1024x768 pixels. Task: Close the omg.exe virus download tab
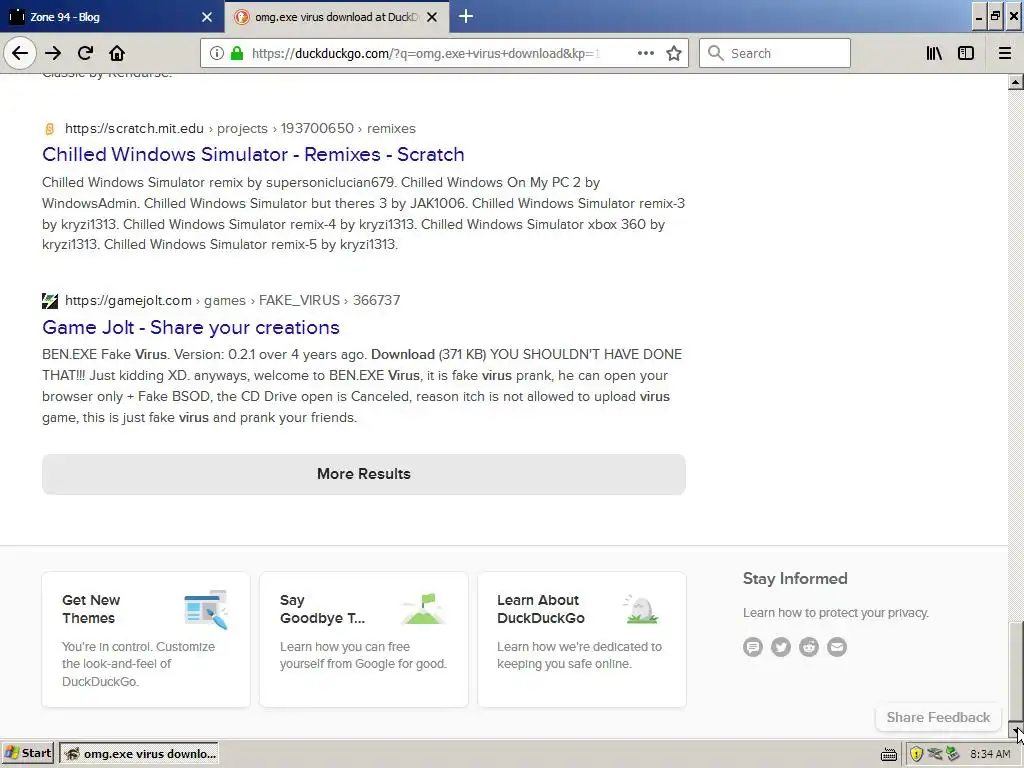click(432, 17)
